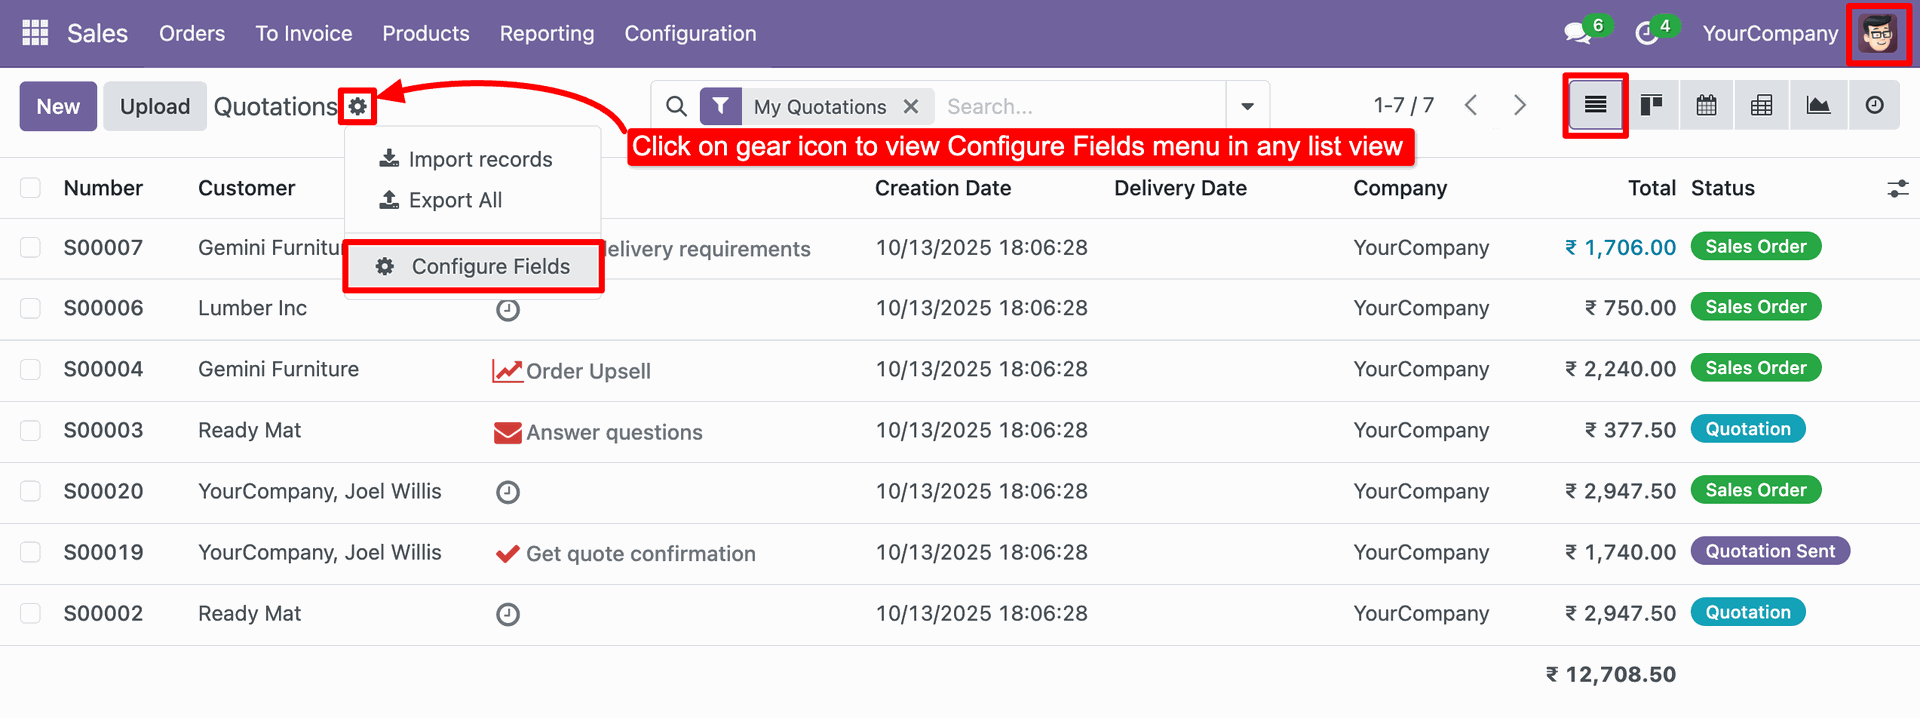Remove the My Quotations filter
Screen dimensions: 1920x718
[x=911, y=106]
